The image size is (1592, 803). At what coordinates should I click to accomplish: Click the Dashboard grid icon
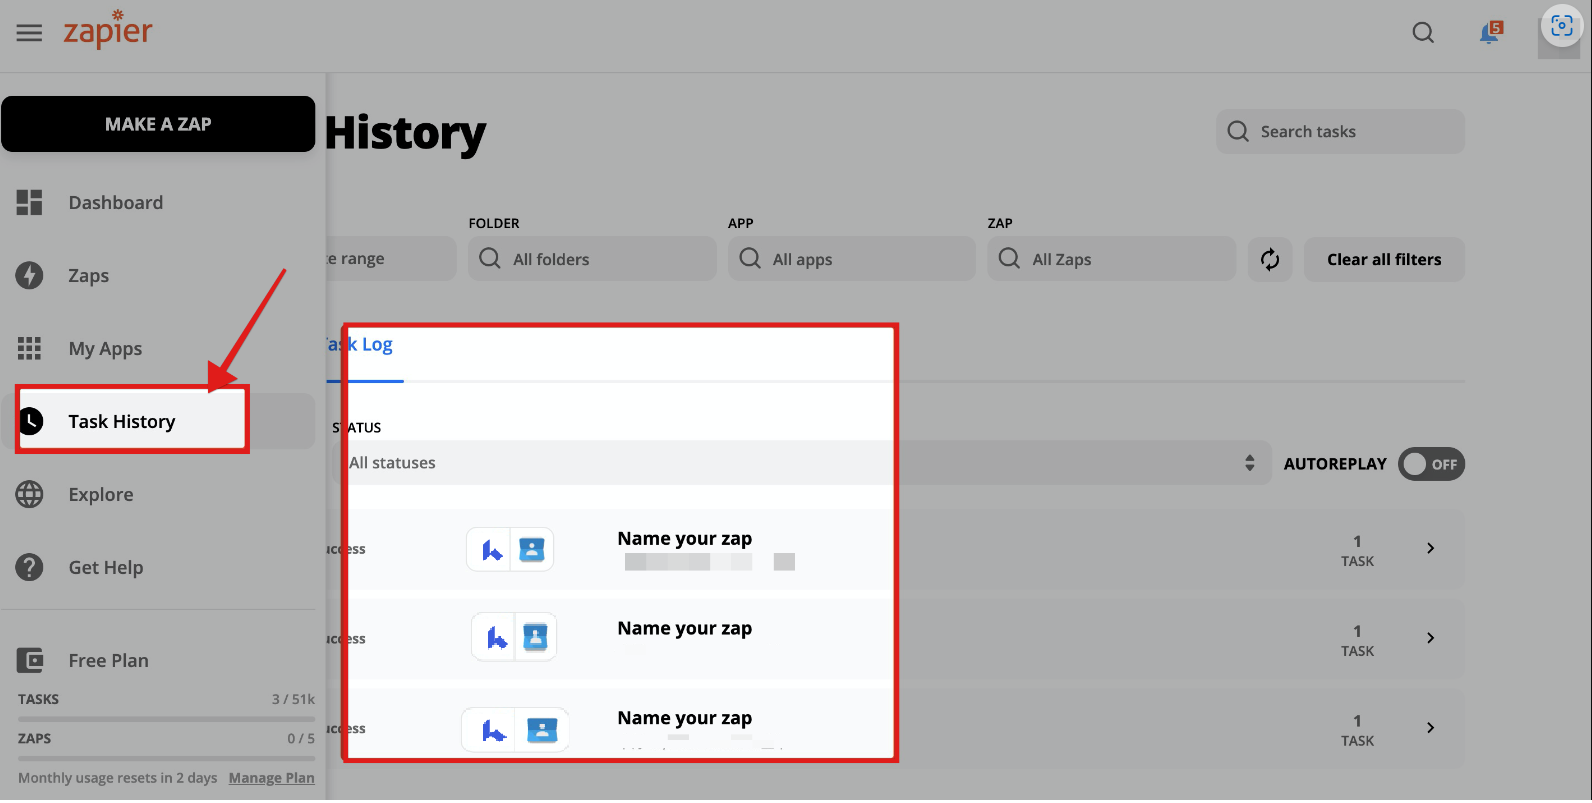click(x=30, y=203)
